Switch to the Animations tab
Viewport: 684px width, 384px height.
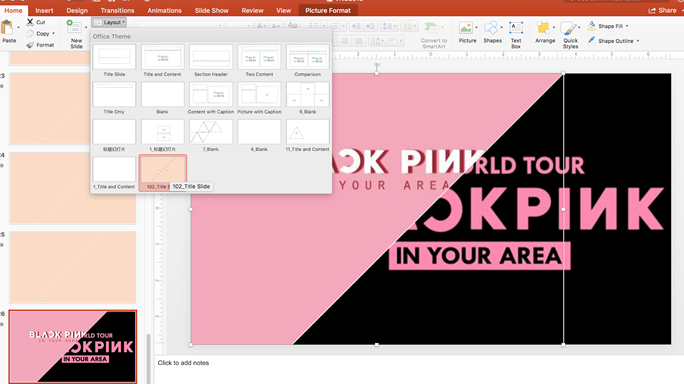click(164, 10)
